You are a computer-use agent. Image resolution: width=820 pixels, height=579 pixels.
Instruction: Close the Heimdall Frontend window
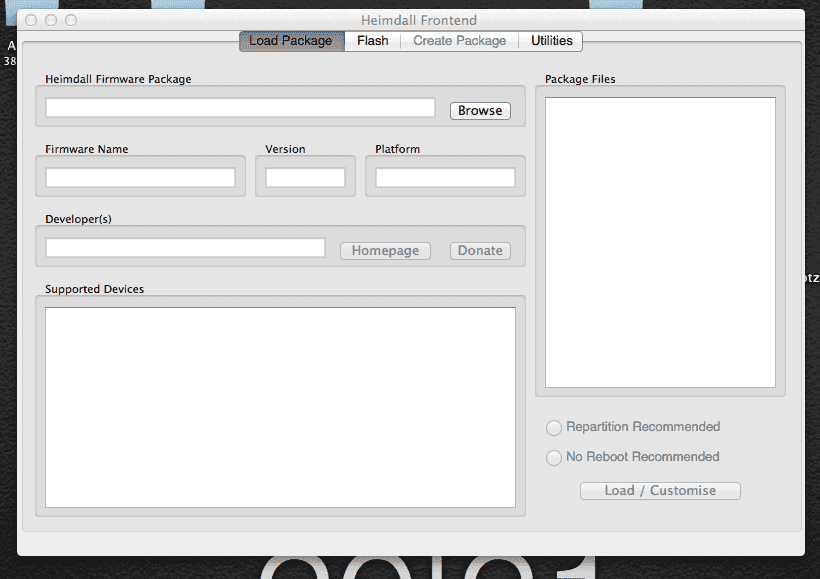[x=31, y=20]
